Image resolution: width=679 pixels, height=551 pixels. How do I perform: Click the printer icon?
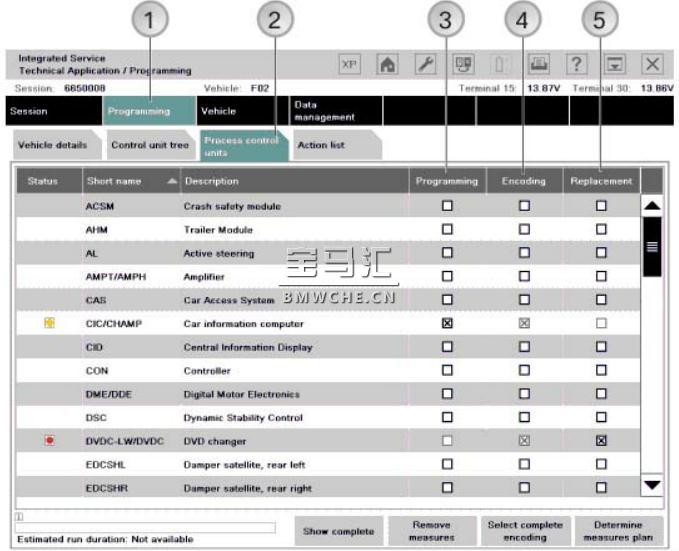pyautogui.click(x=539, y=64)
